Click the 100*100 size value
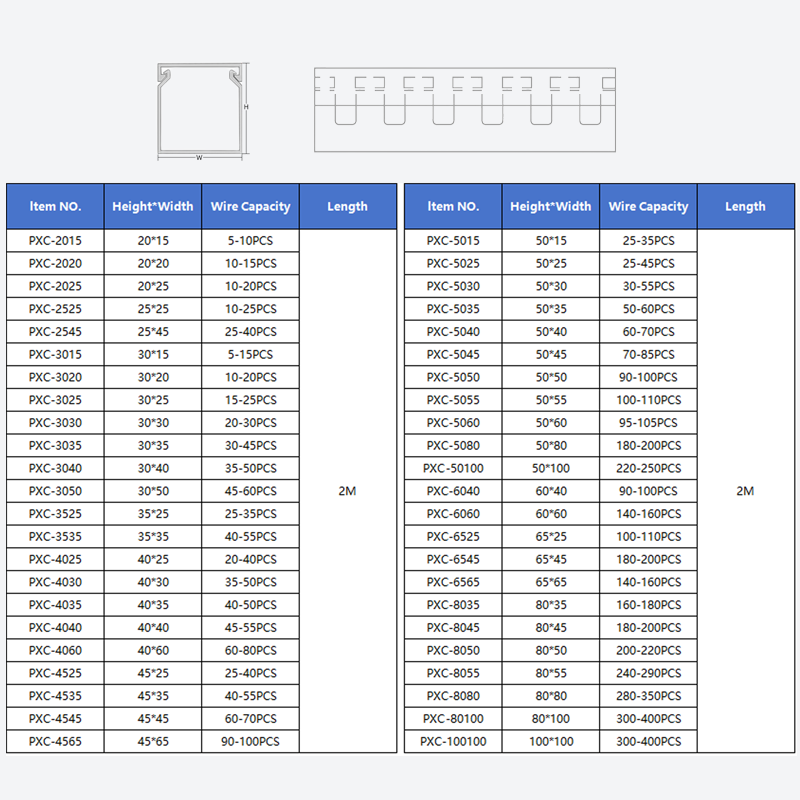The width and height of the screenshot is (800, 800). (x=550, y=742)
